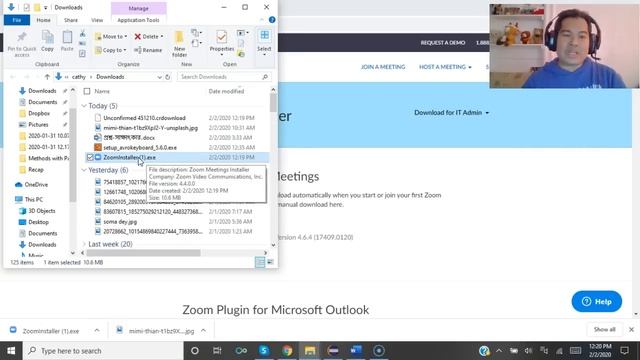
Task: Open Download for IT Admin dropdown
Action: 451,113
